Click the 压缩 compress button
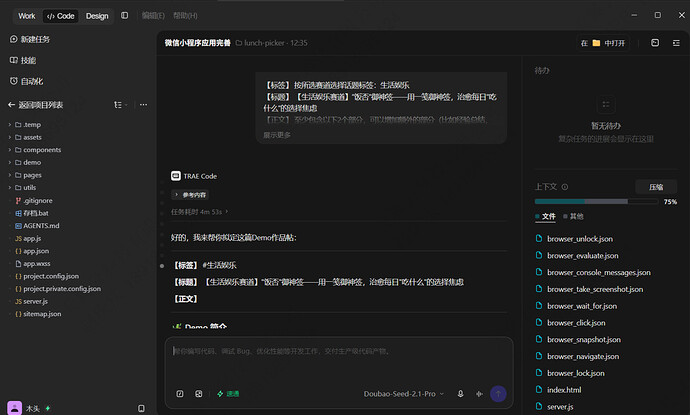The image size is (690, 415). [656, 187]
